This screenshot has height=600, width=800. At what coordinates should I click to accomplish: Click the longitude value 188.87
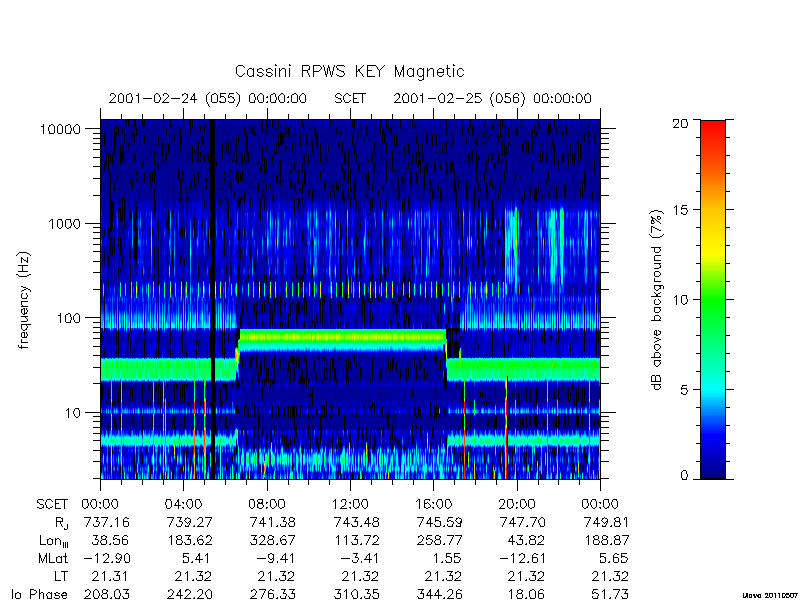pos(606,540)
